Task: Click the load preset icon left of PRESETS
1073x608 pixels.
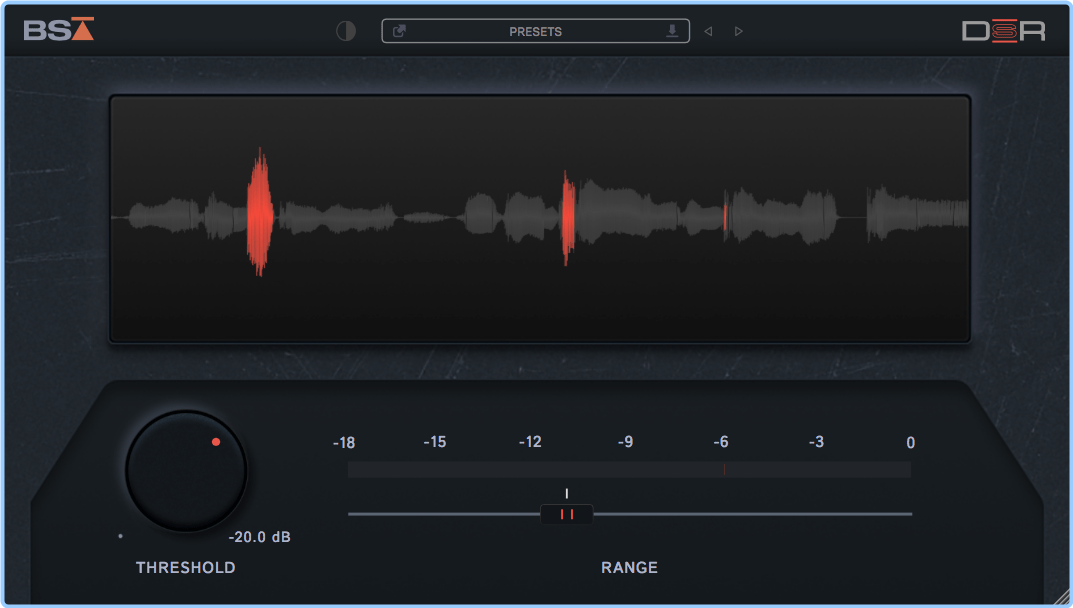Action: coord(399,31)
